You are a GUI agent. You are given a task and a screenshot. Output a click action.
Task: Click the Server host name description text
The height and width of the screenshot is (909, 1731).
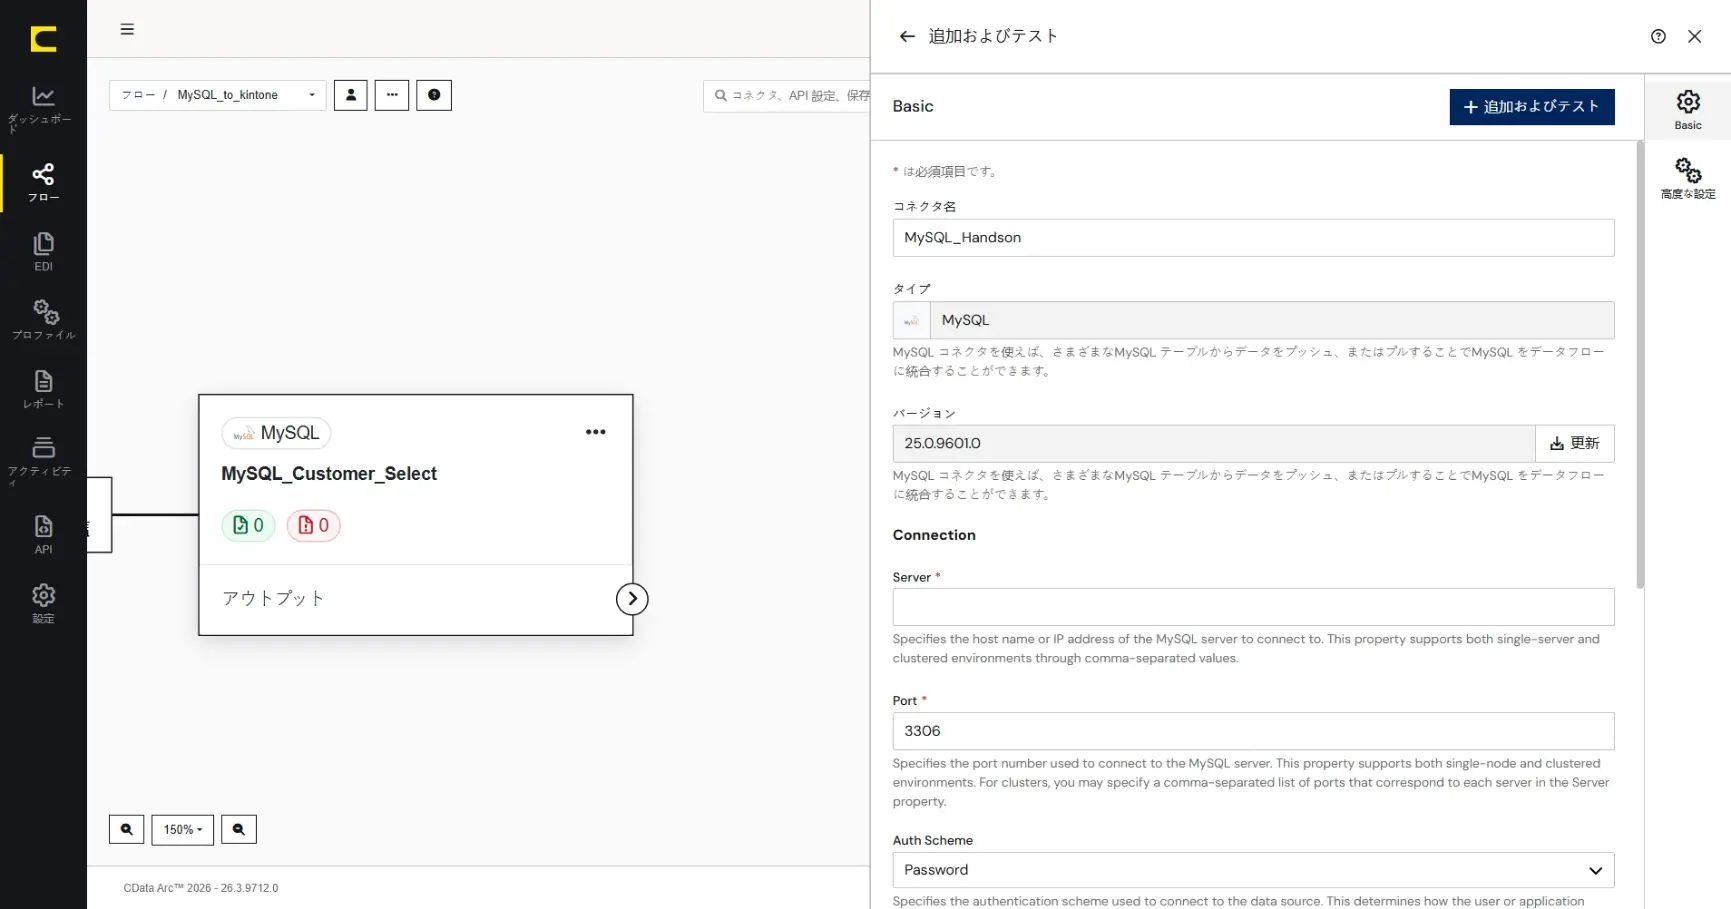(1246, 649)
